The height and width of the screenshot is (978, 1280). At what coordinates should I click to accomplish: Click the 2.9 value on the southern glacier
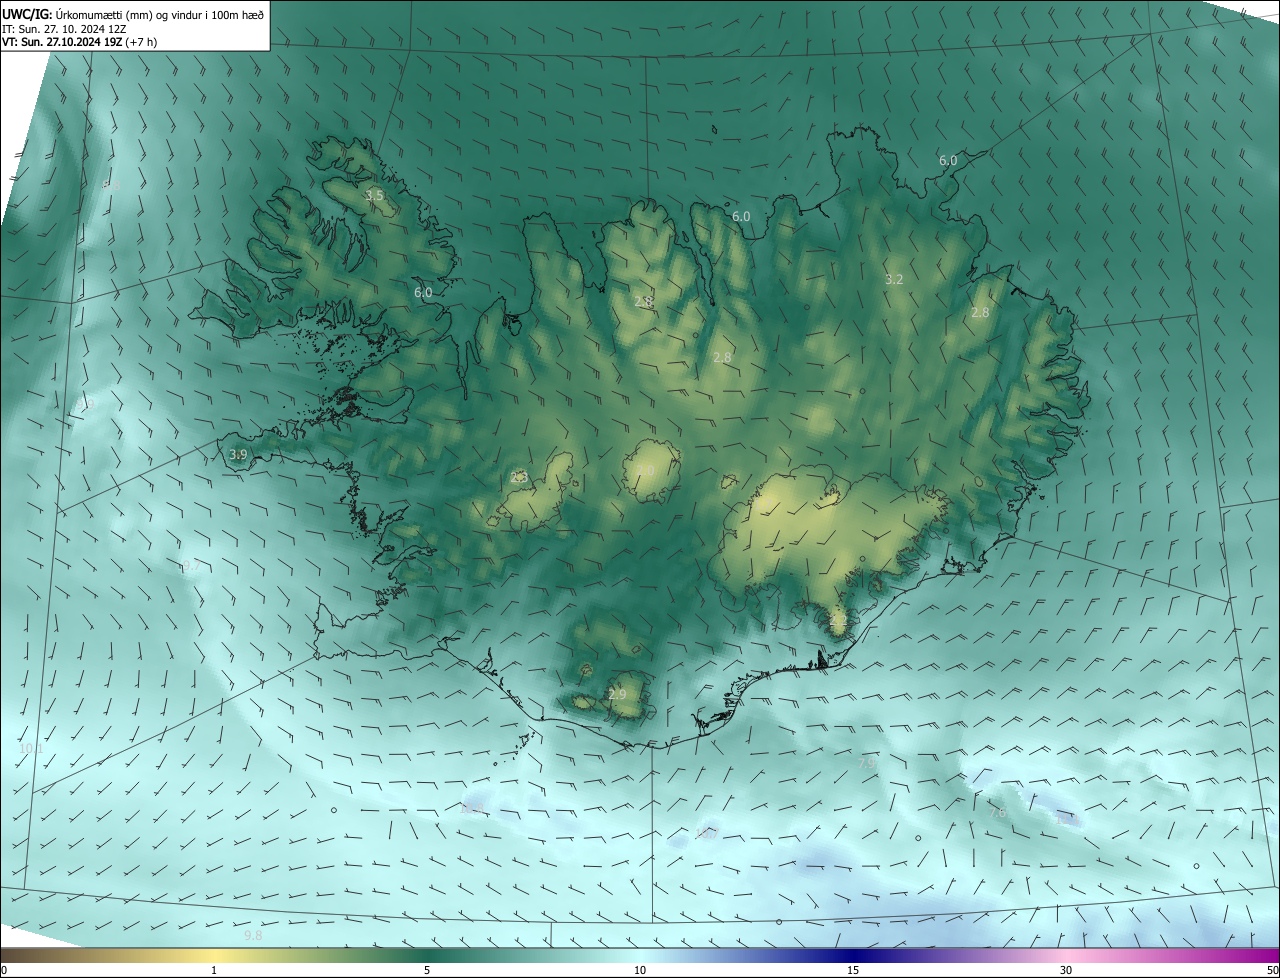(617, 695)
